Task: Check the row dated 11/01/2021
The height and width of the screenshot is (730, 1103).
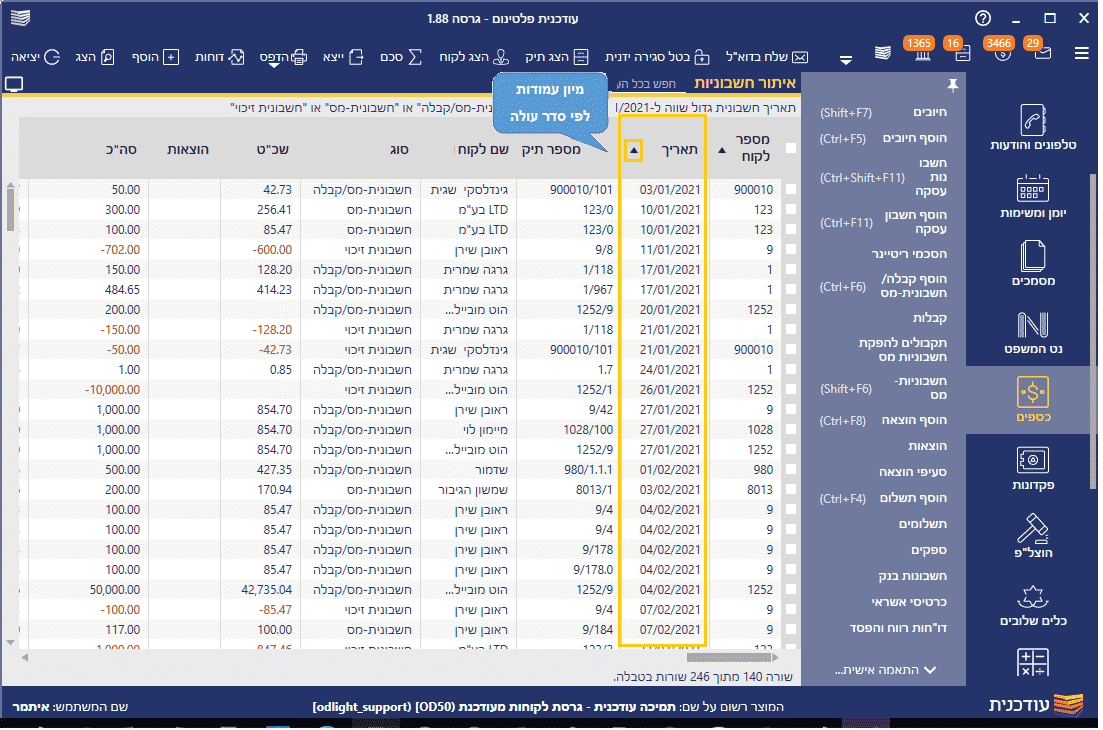Action: pos(791,249)
